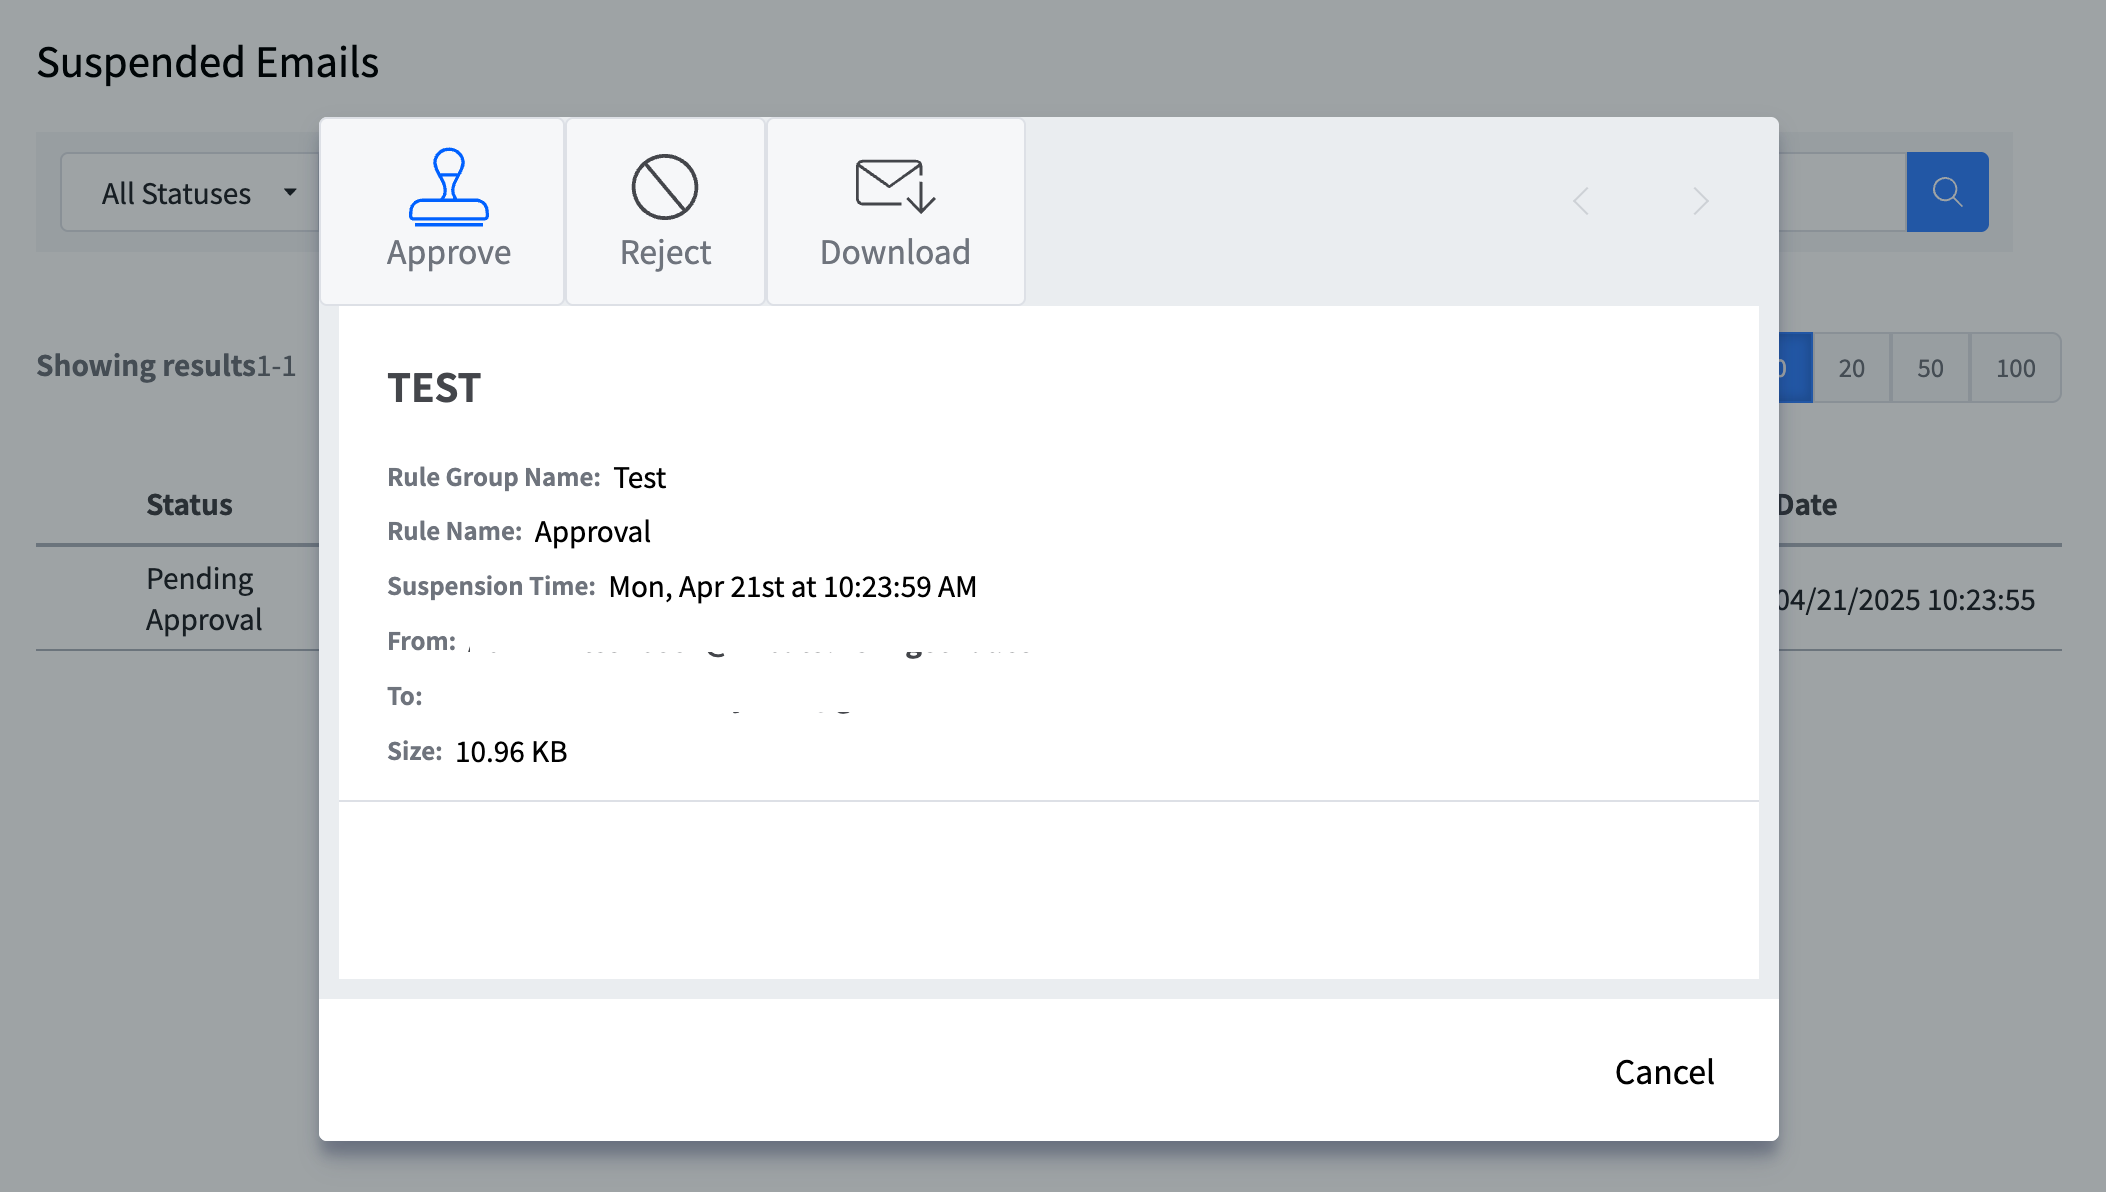The image size is (2106, 1192).
Task: Go to next email with right chevron
Action: coord(1700,201)
